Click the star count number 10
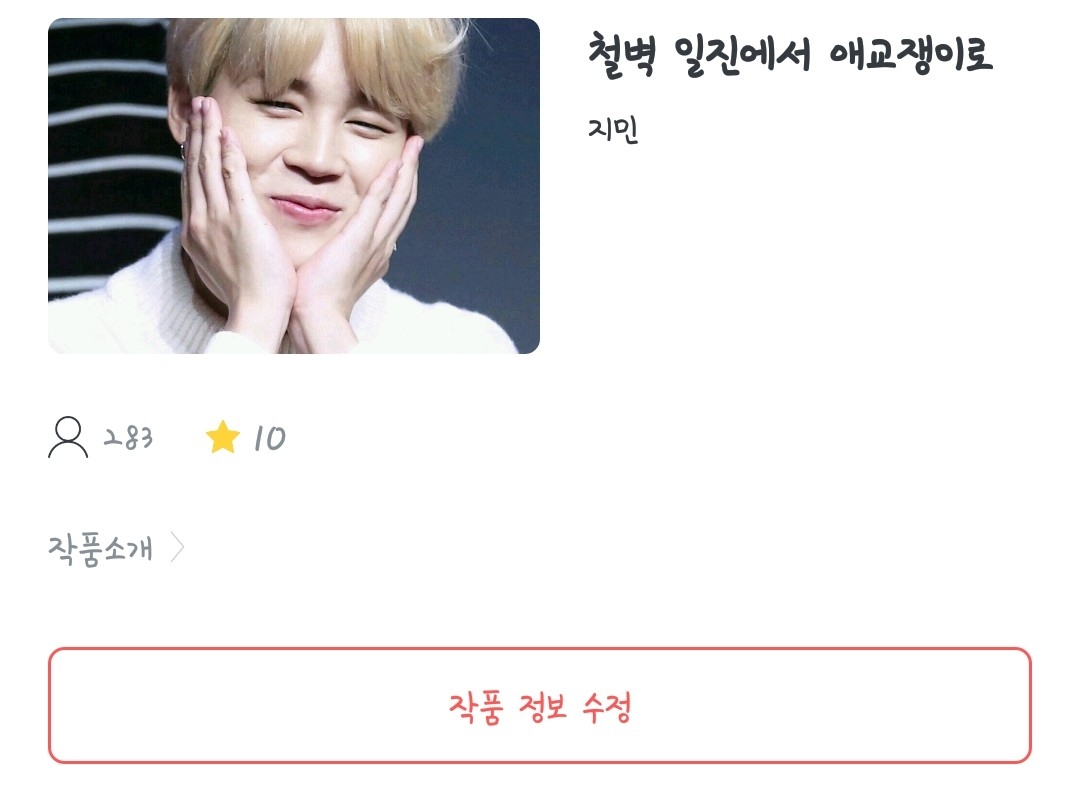Image resolution: width=1080 pixels, height=810 pixels. click(x=269, y=438)
